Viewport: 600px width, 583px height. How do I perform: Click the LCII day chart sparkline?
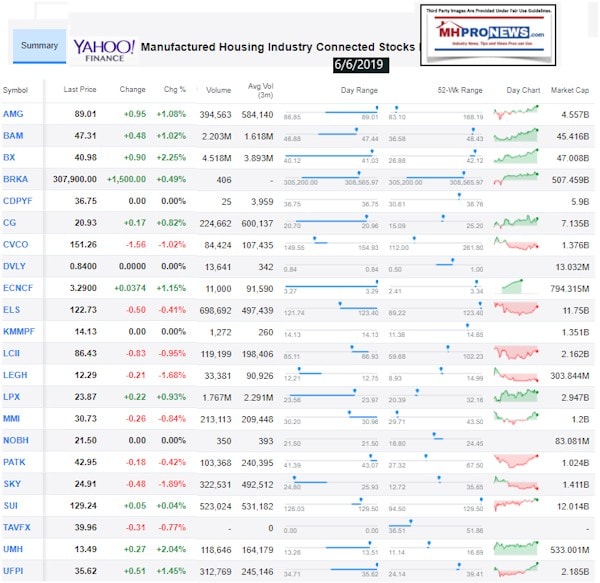(x=516, y=353)
